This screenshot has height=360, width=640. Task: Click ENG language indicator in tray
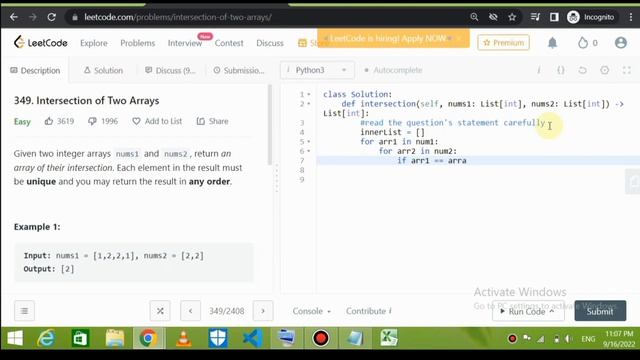(588, 339)
